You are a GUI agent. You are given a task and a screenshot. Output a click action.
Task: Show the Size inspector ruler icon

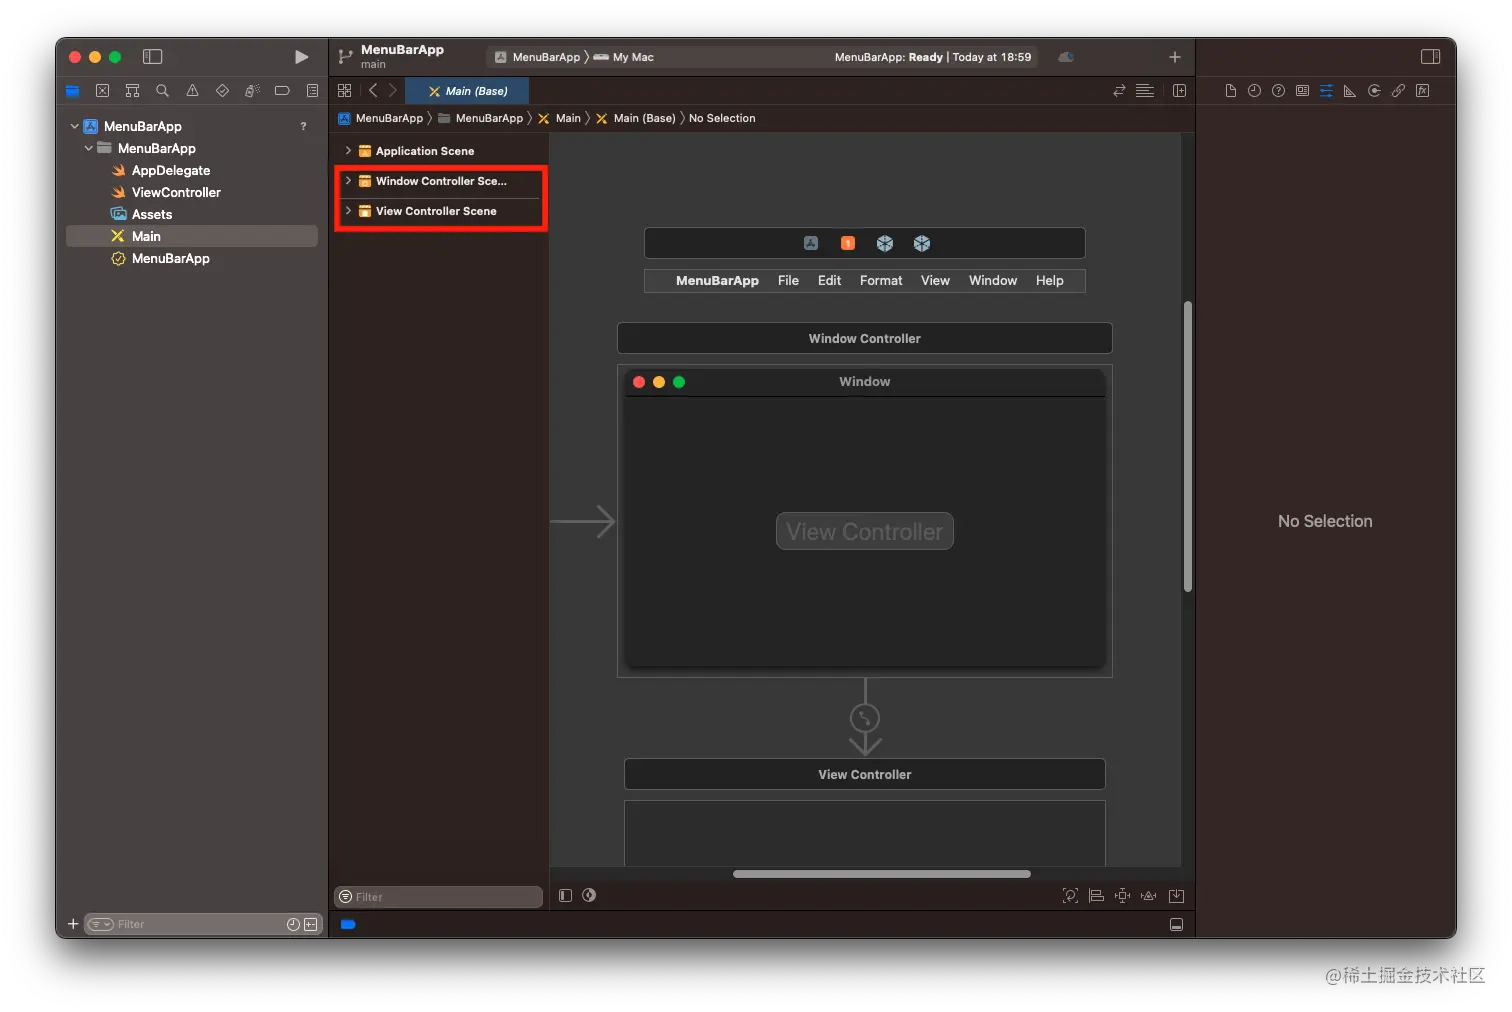(1350, 91)
